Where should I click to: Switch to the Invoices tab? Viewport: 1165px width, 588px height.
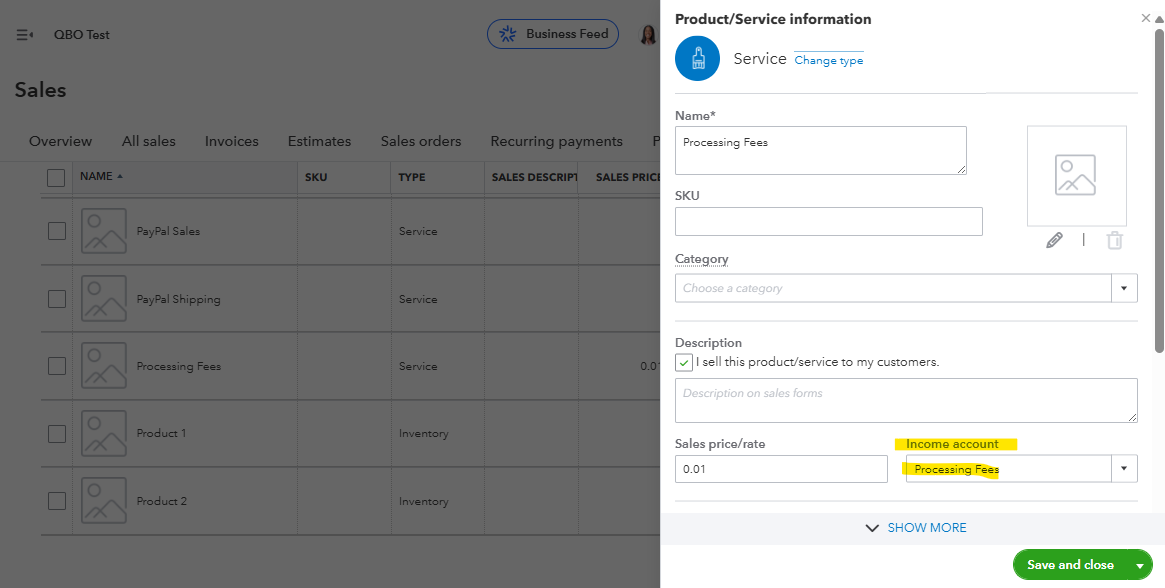[231, 141]
